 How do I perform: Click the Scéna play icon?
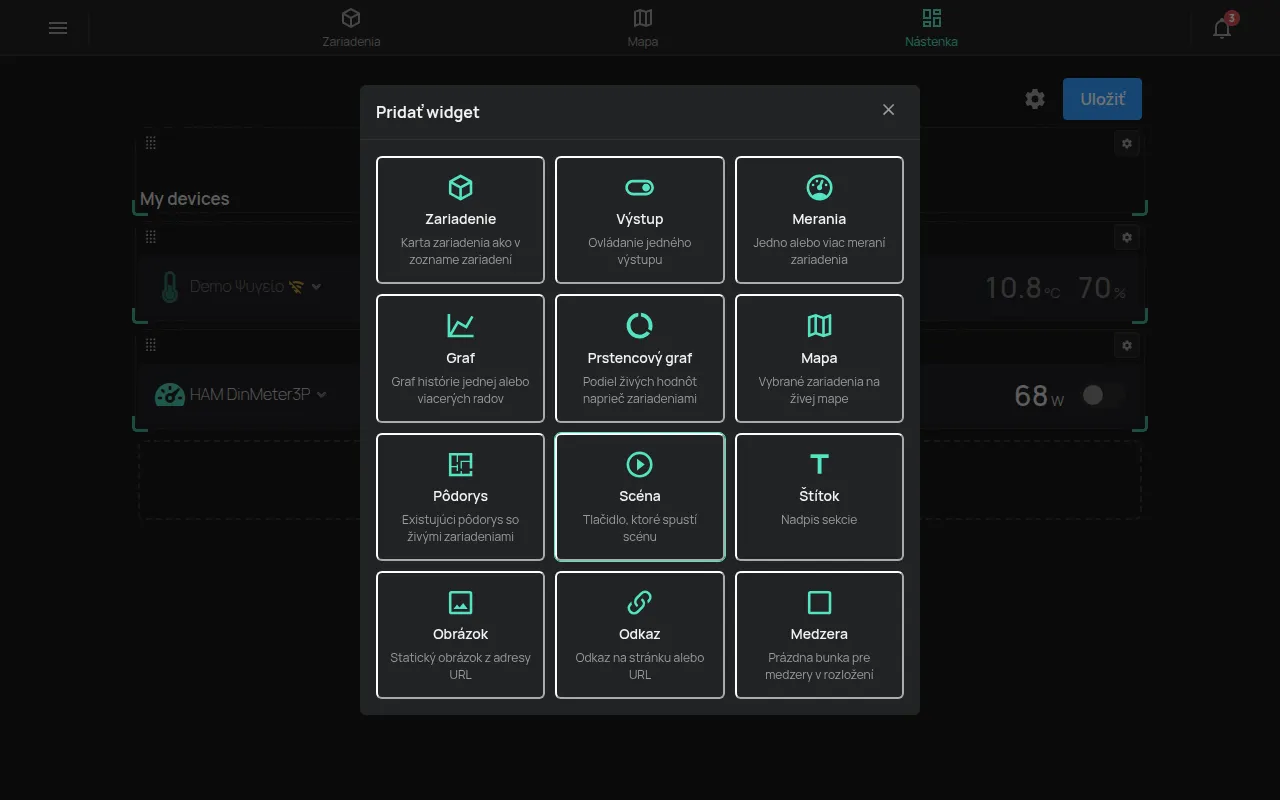coord(640,464)
